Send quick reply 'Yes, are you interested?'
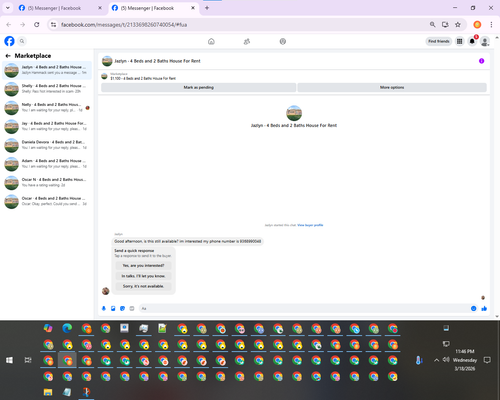Screen dimensions: 500x400 pyautogui.click(x=143, y=266)
